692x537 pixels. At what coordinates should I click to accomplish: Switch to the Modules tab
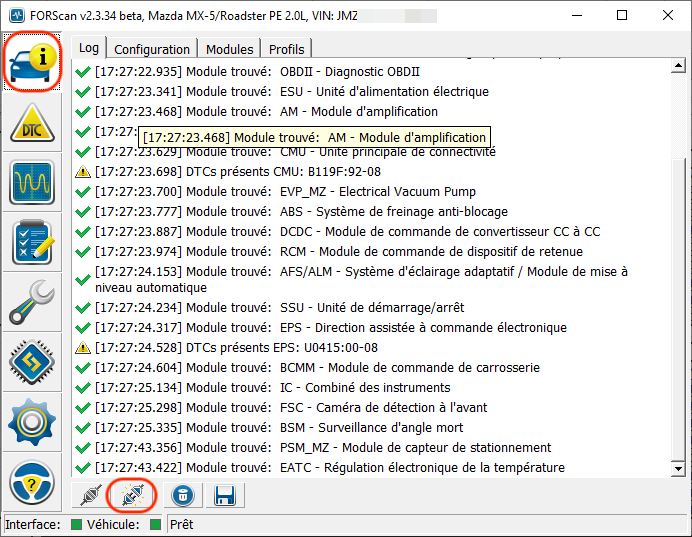[x=229, y=49]
